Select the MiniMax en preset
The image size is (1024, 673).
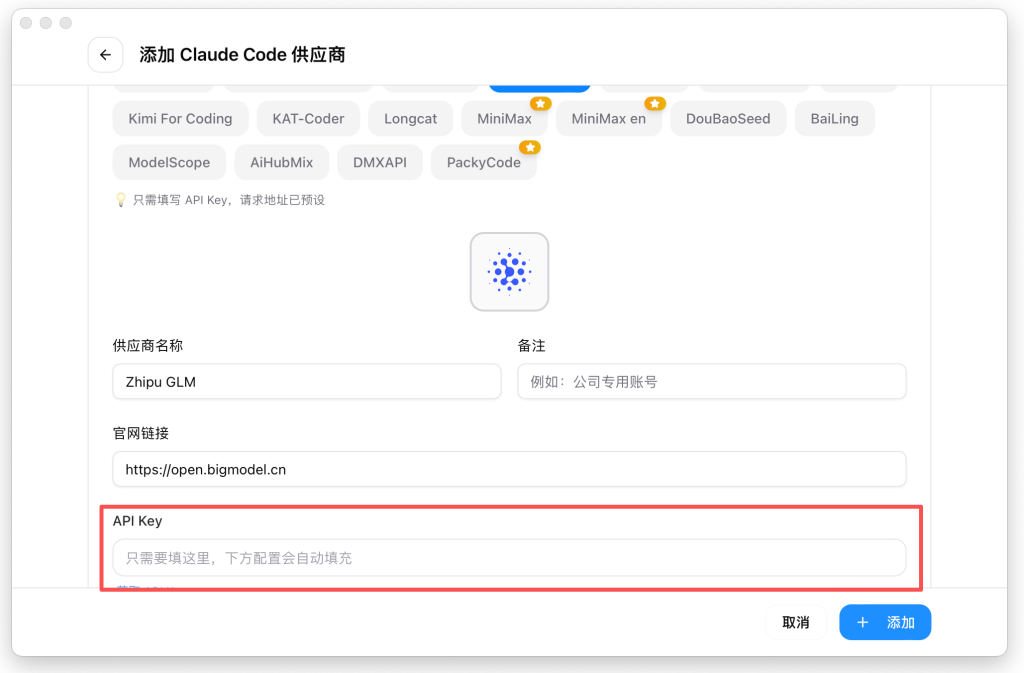coord(608,118)
